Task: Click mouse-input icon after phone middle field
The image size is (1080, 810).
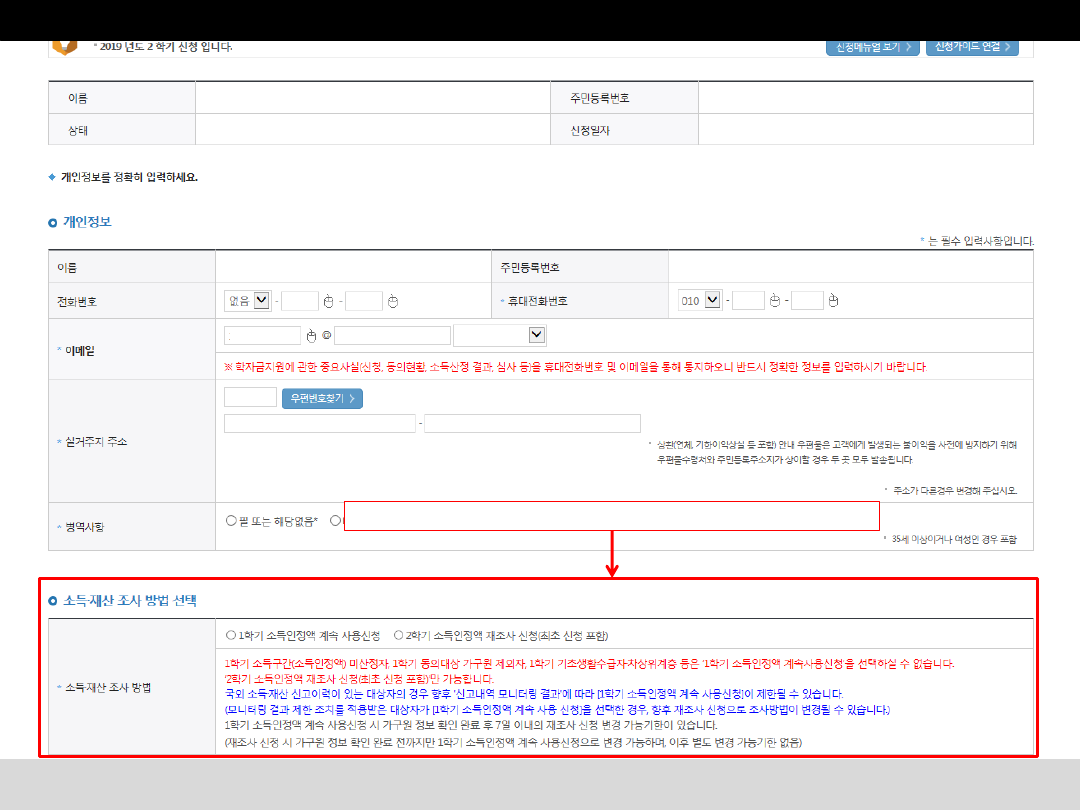Action: (x=327, y=301)
